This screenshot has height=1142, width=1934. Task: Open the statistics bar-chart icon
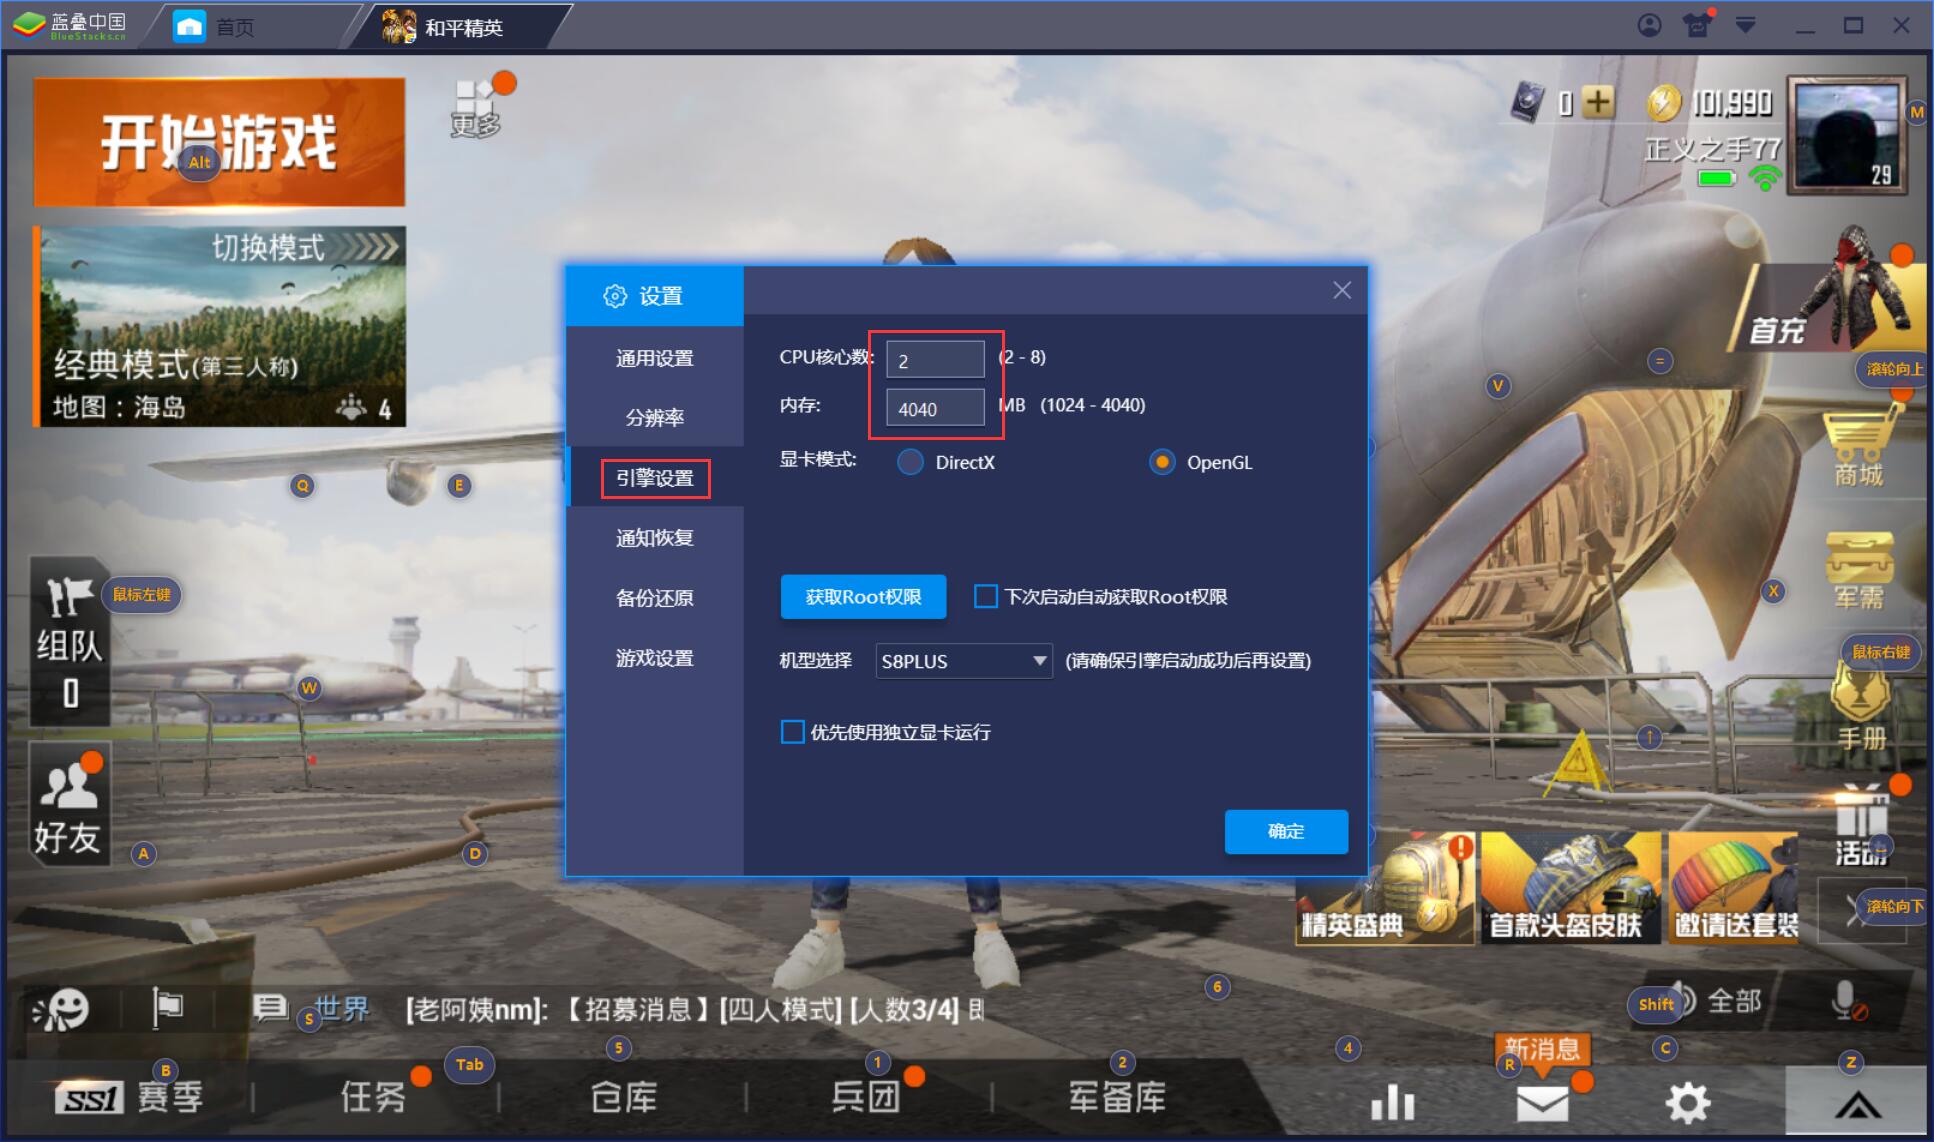1393,1103
